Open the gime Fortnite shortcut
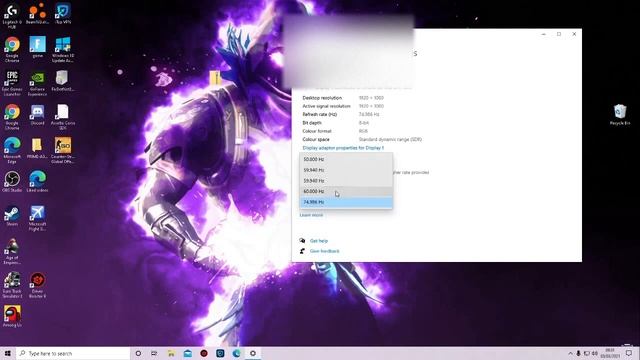 37,47
